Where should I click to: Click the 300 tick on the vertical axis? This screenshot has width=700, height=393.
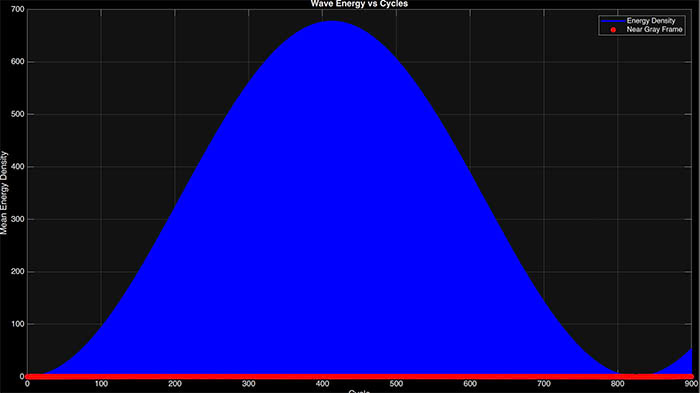18,219
